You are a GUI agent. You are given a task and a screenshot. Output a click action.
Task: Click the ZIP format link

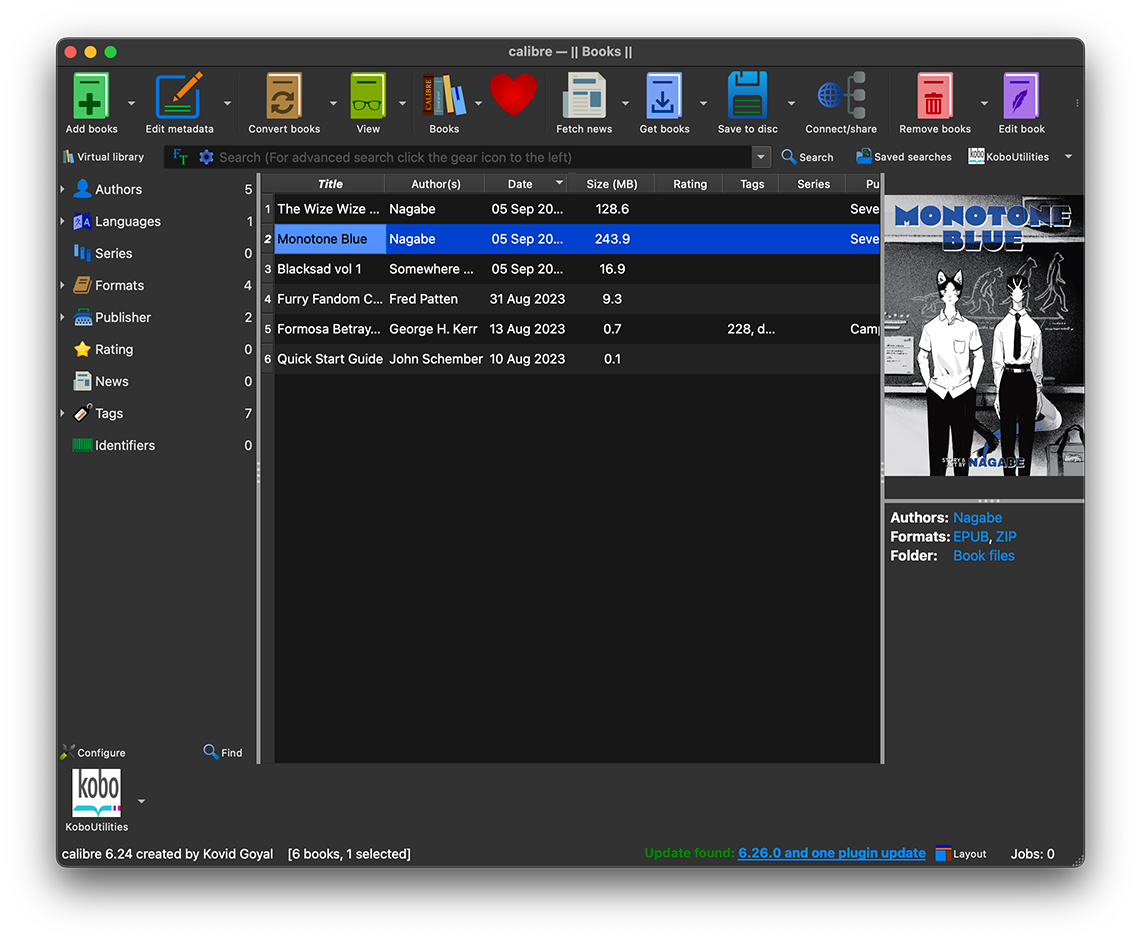tap(1006, 537)
